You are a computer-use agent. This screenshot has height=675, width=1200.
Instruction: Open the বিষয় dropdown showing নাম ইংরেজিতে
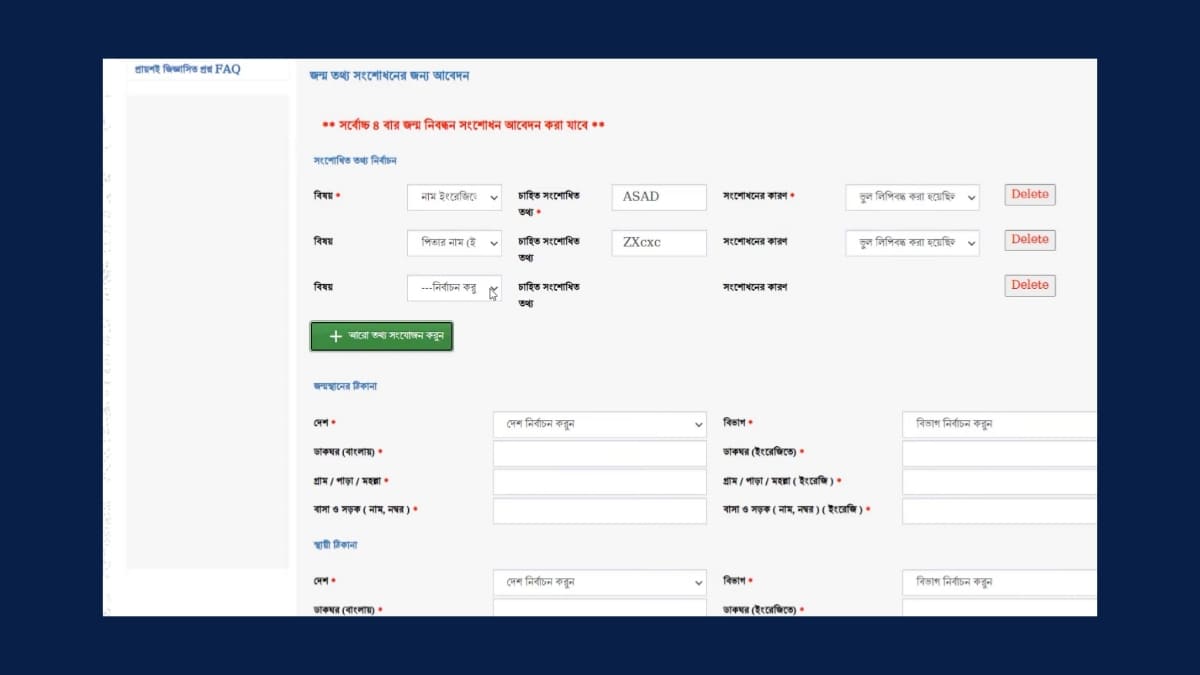[x=454, y=197]
